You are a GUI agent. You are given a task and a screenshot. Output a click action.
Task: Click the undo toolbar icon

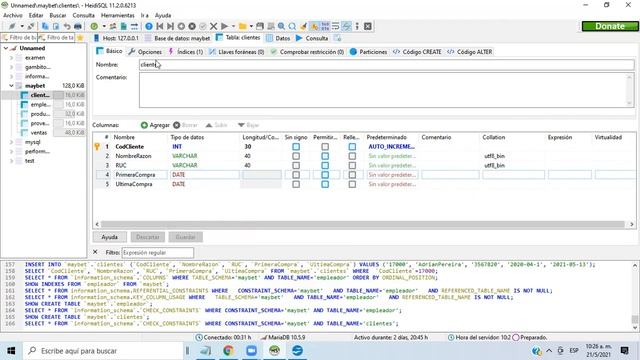pos(67,27)
